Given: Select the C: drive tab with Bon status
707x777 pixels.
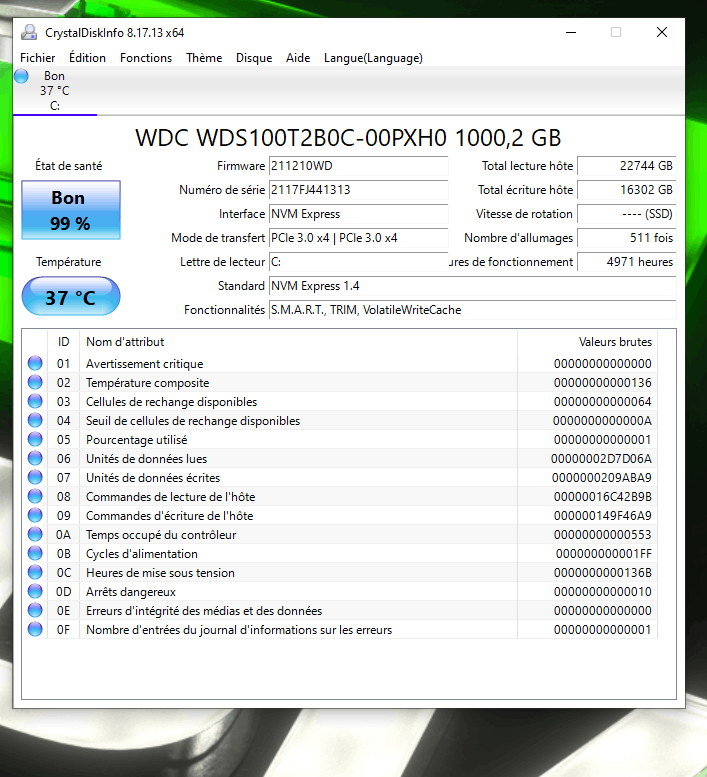Looking at the screenshot, I should (54, 91).
